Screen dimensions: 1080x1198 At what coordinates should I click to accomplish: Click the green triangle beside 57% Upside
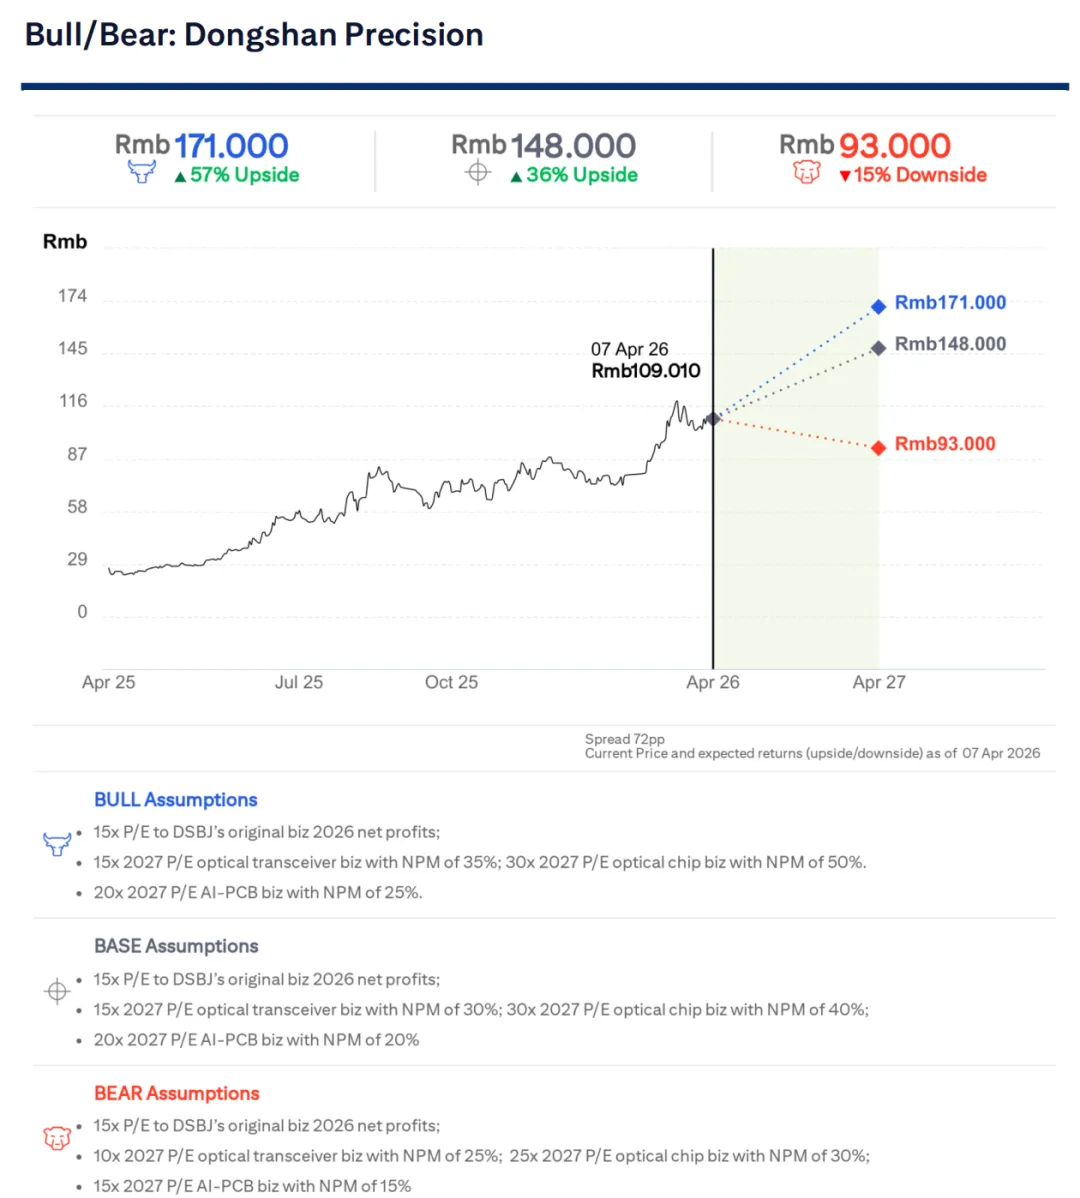coord(180,177)
